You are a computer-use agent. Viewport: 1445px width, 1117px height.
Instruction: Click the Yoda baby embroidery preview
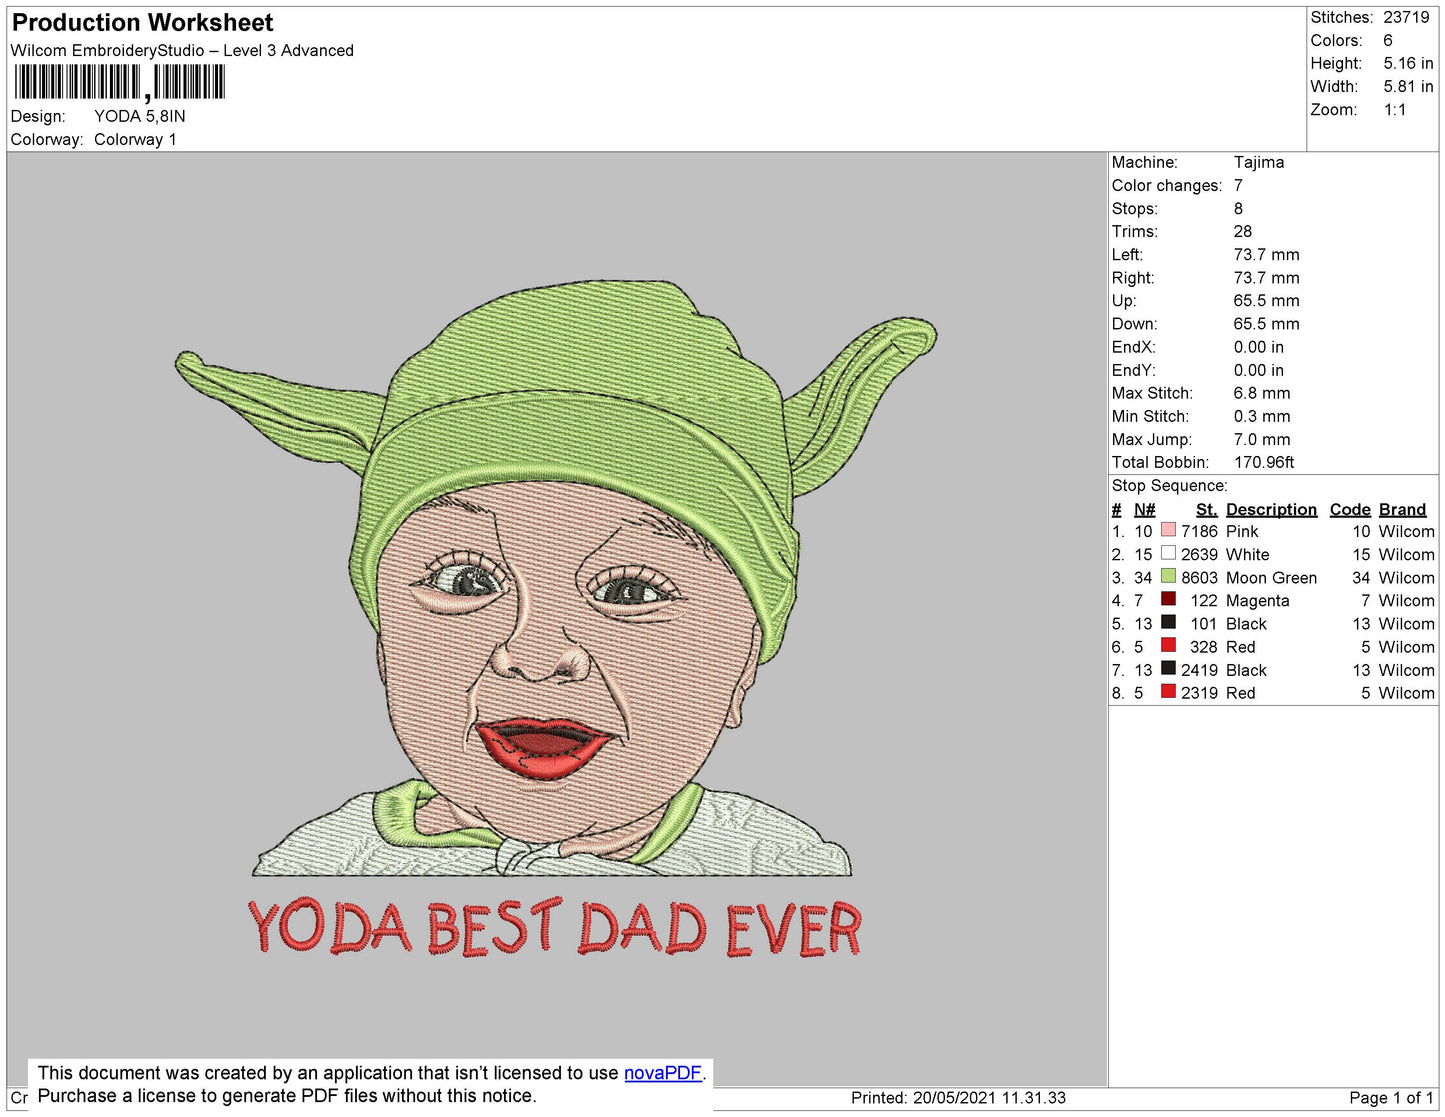pos(556,578)
